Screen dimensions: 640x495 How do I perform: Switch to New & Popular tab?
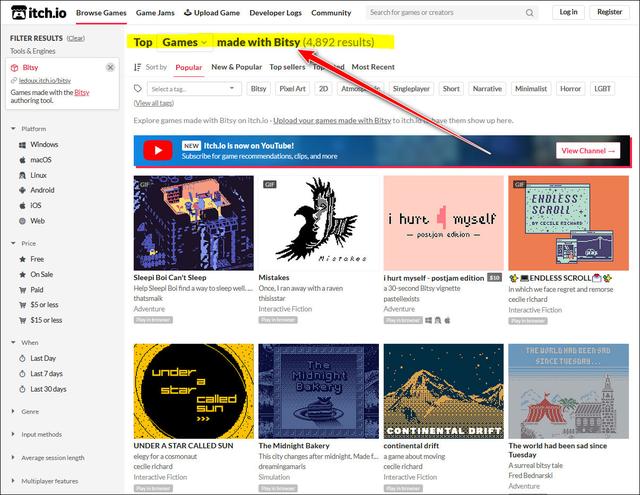pyautogui.click(x=237, y=67)
